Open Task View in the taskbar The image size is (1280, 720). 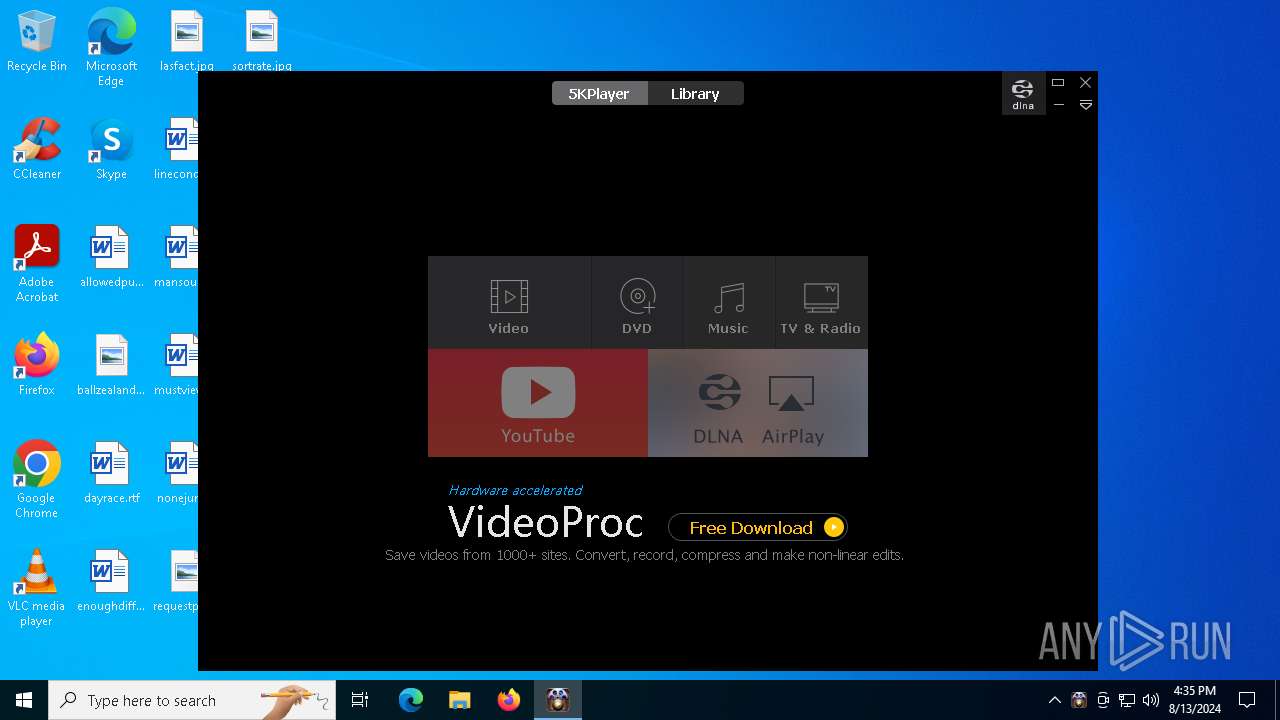click(360, 700)
